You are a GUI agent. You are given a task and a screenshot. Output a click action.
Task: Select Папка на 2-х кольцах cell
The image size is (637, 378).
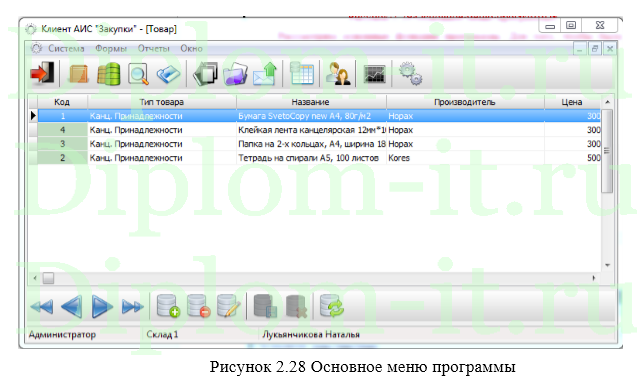pyautogui.click(x=311, y=143)
